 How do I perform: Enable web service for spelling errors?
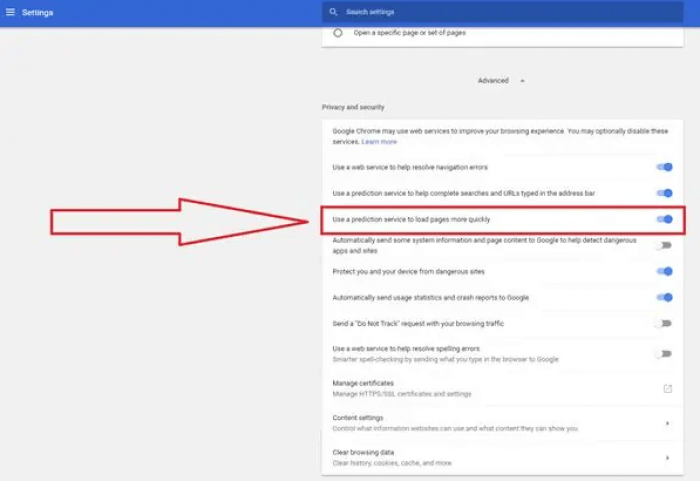click(663, 354)
